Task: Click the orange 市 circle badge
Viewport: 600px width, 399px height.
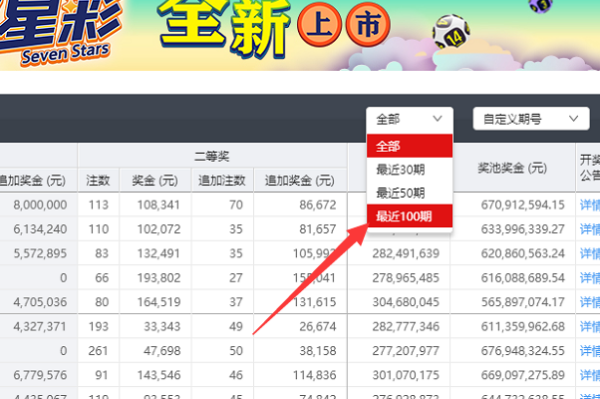Action: pos(368,24)
